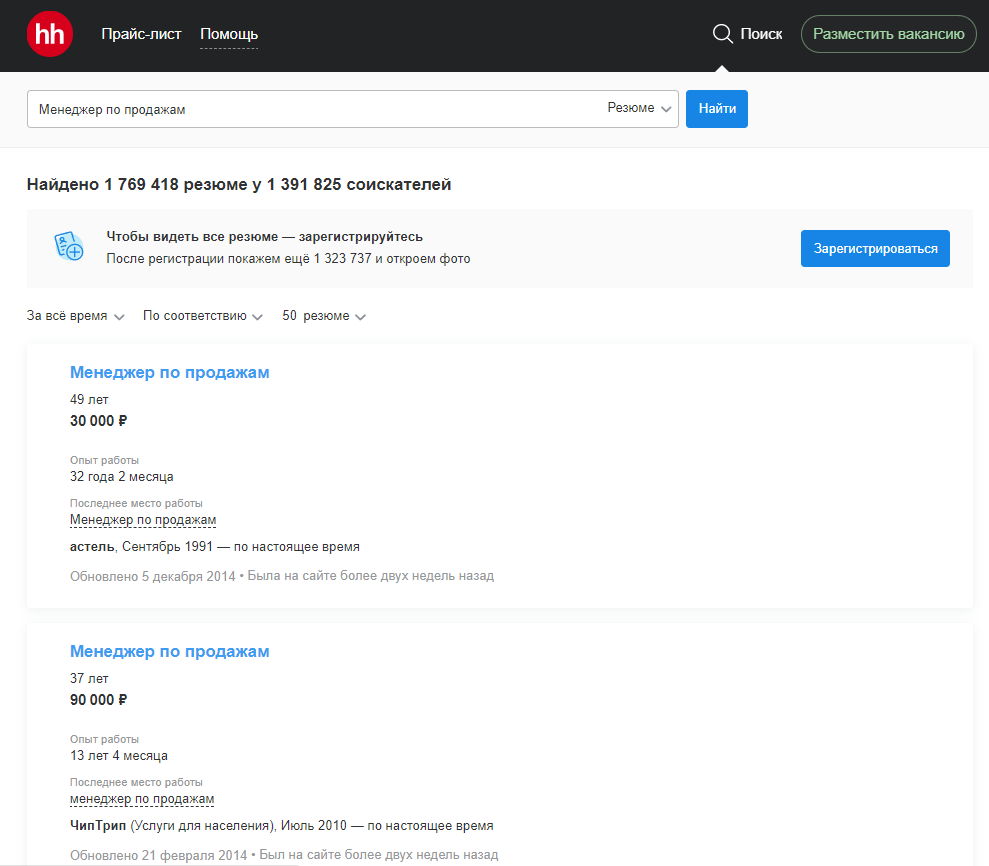The height and width of the screenshot is (866, 989).
Task: Click the Поиск label in the header
Action: 760,33
